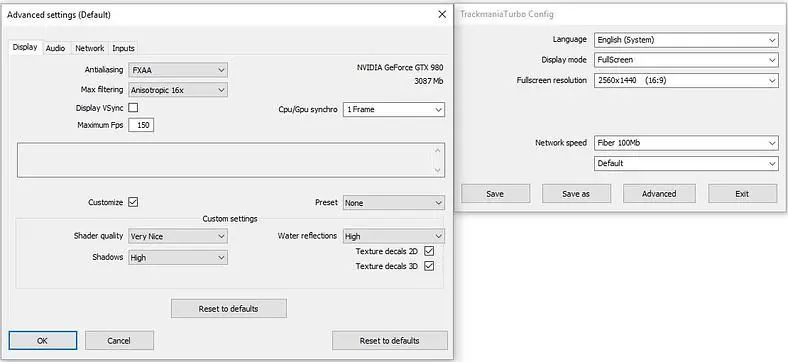Open the Antialiasing FXAA dropdown

point(178,70)
